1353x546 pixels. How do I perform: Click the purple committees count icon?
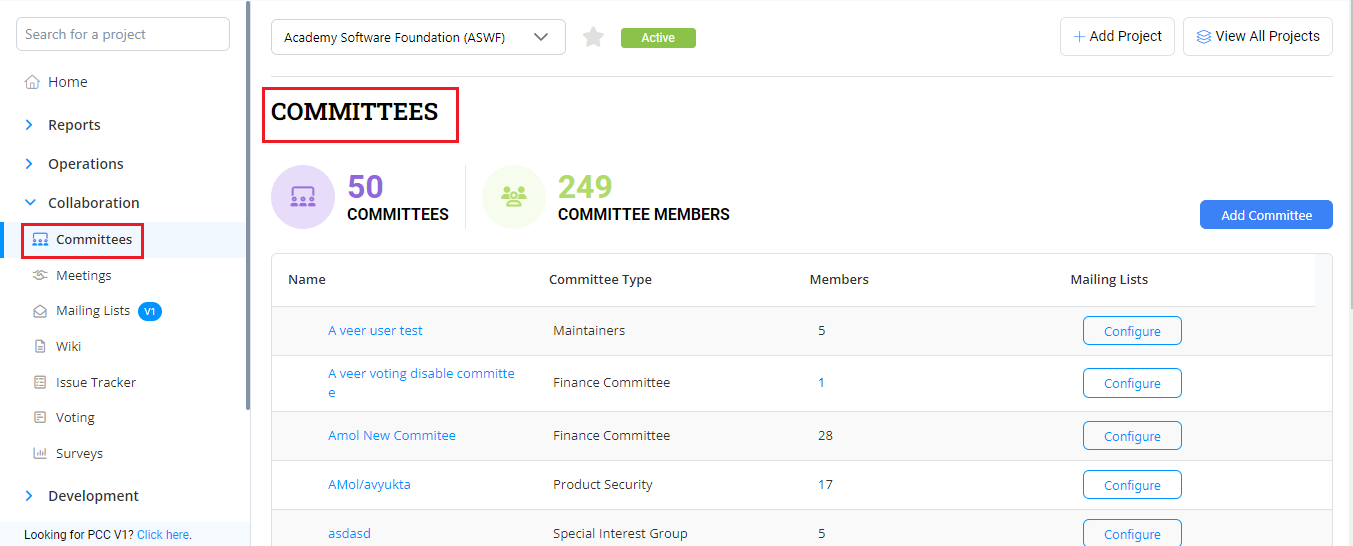pos(303,197)
